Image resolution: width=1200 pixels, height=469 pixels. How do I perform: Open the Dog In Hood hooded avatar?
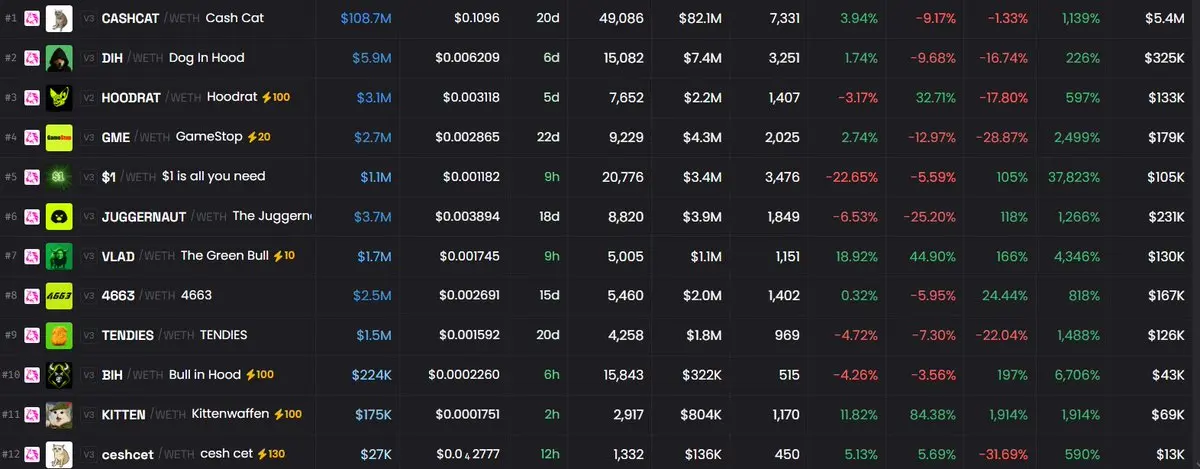point(59,58)
